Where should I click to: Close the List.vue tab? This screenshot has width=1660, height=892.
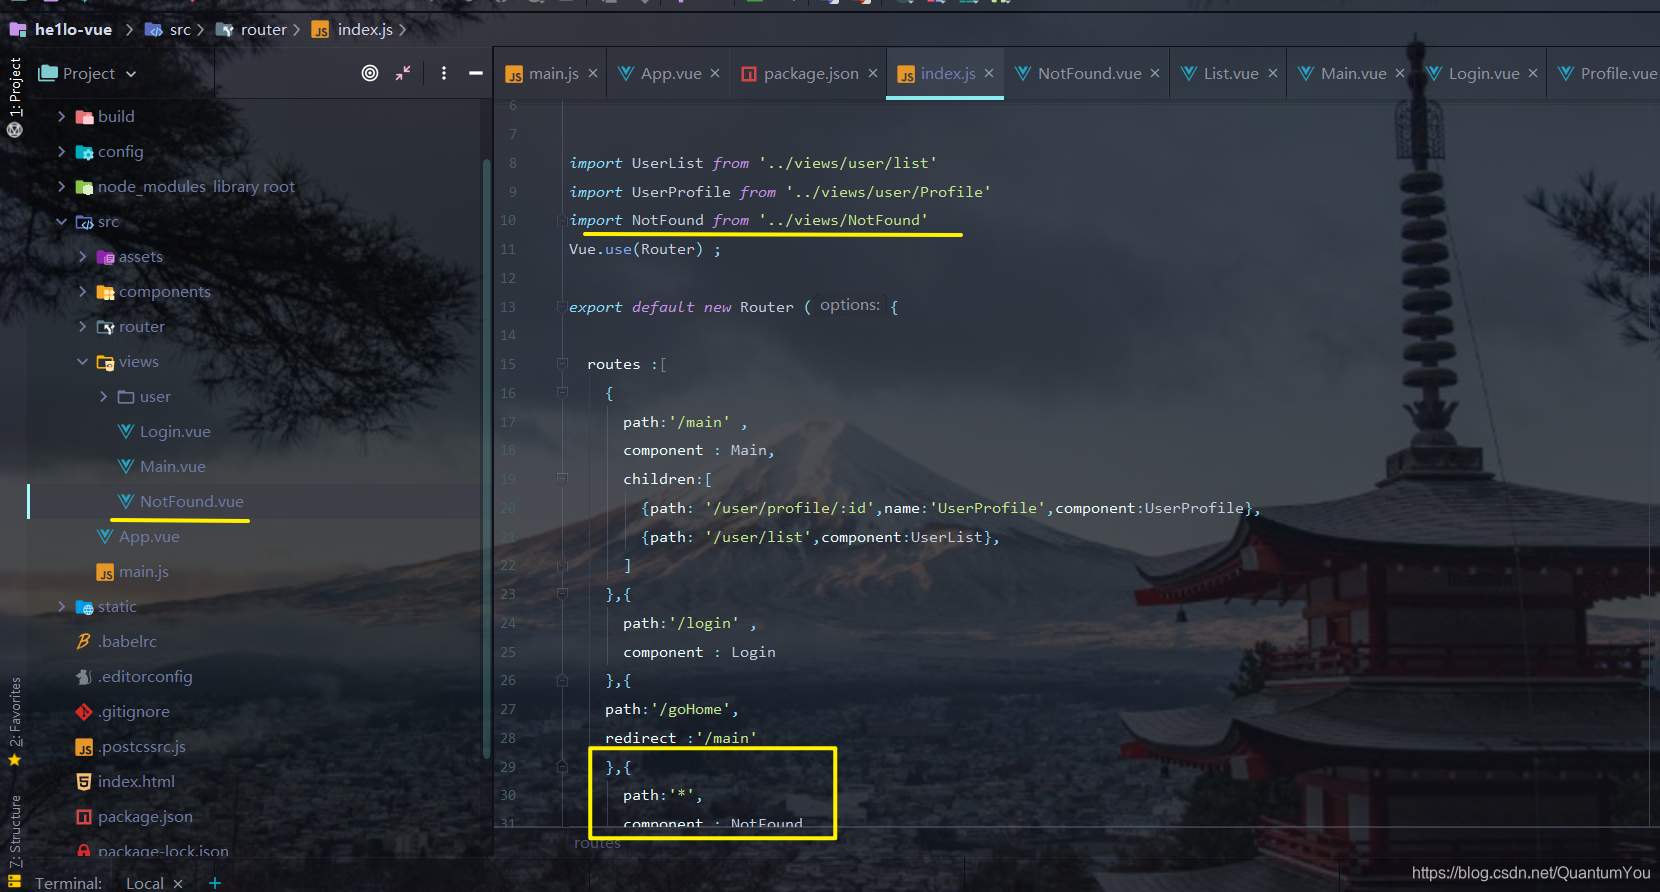pyautogui.click(x=1273, y=74)
